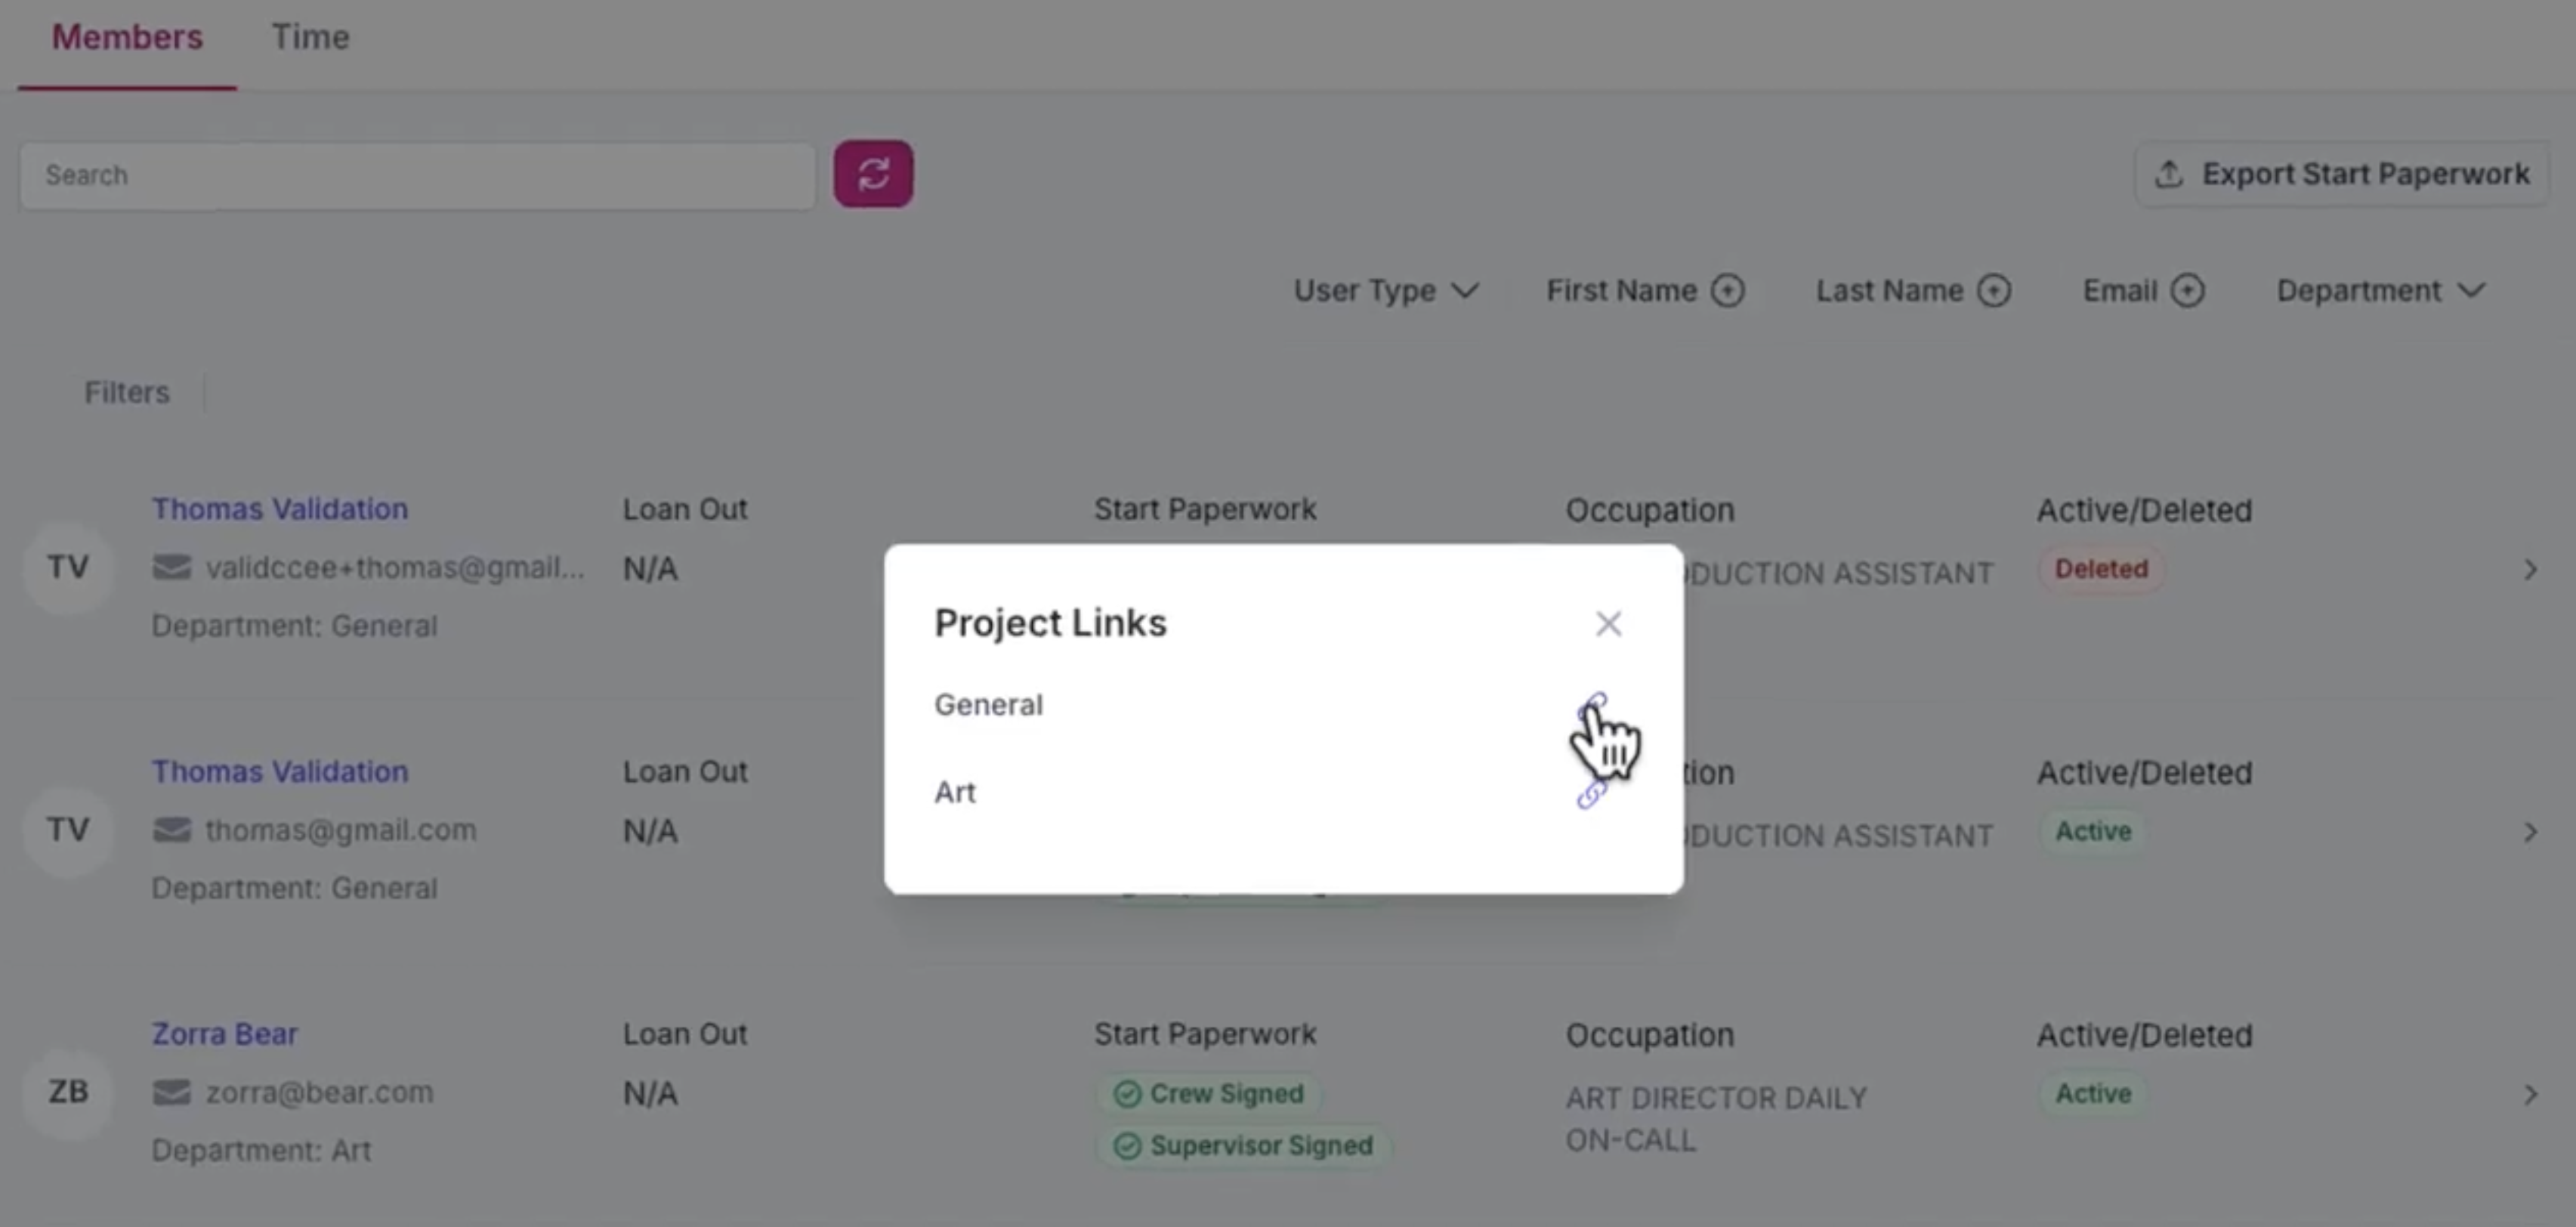The image size is (2576, 1227).
Task: Click the Art entry in Project Links
Action: (955, 792)
